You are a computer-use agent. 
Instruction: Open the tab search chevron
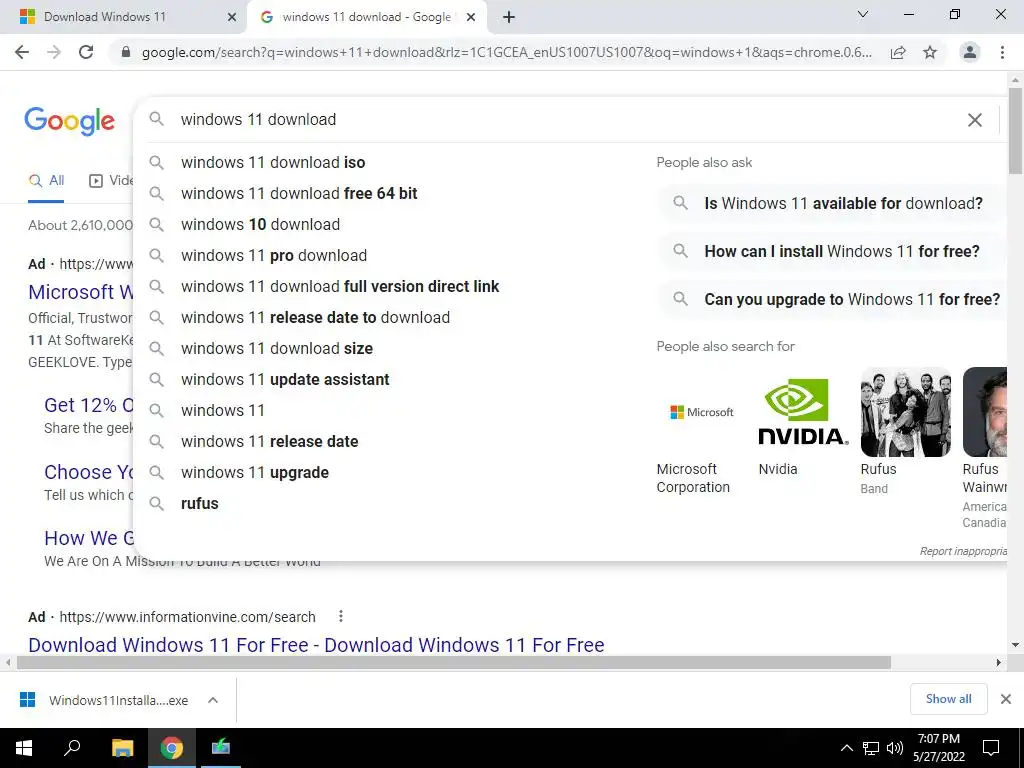pos(863,14)
